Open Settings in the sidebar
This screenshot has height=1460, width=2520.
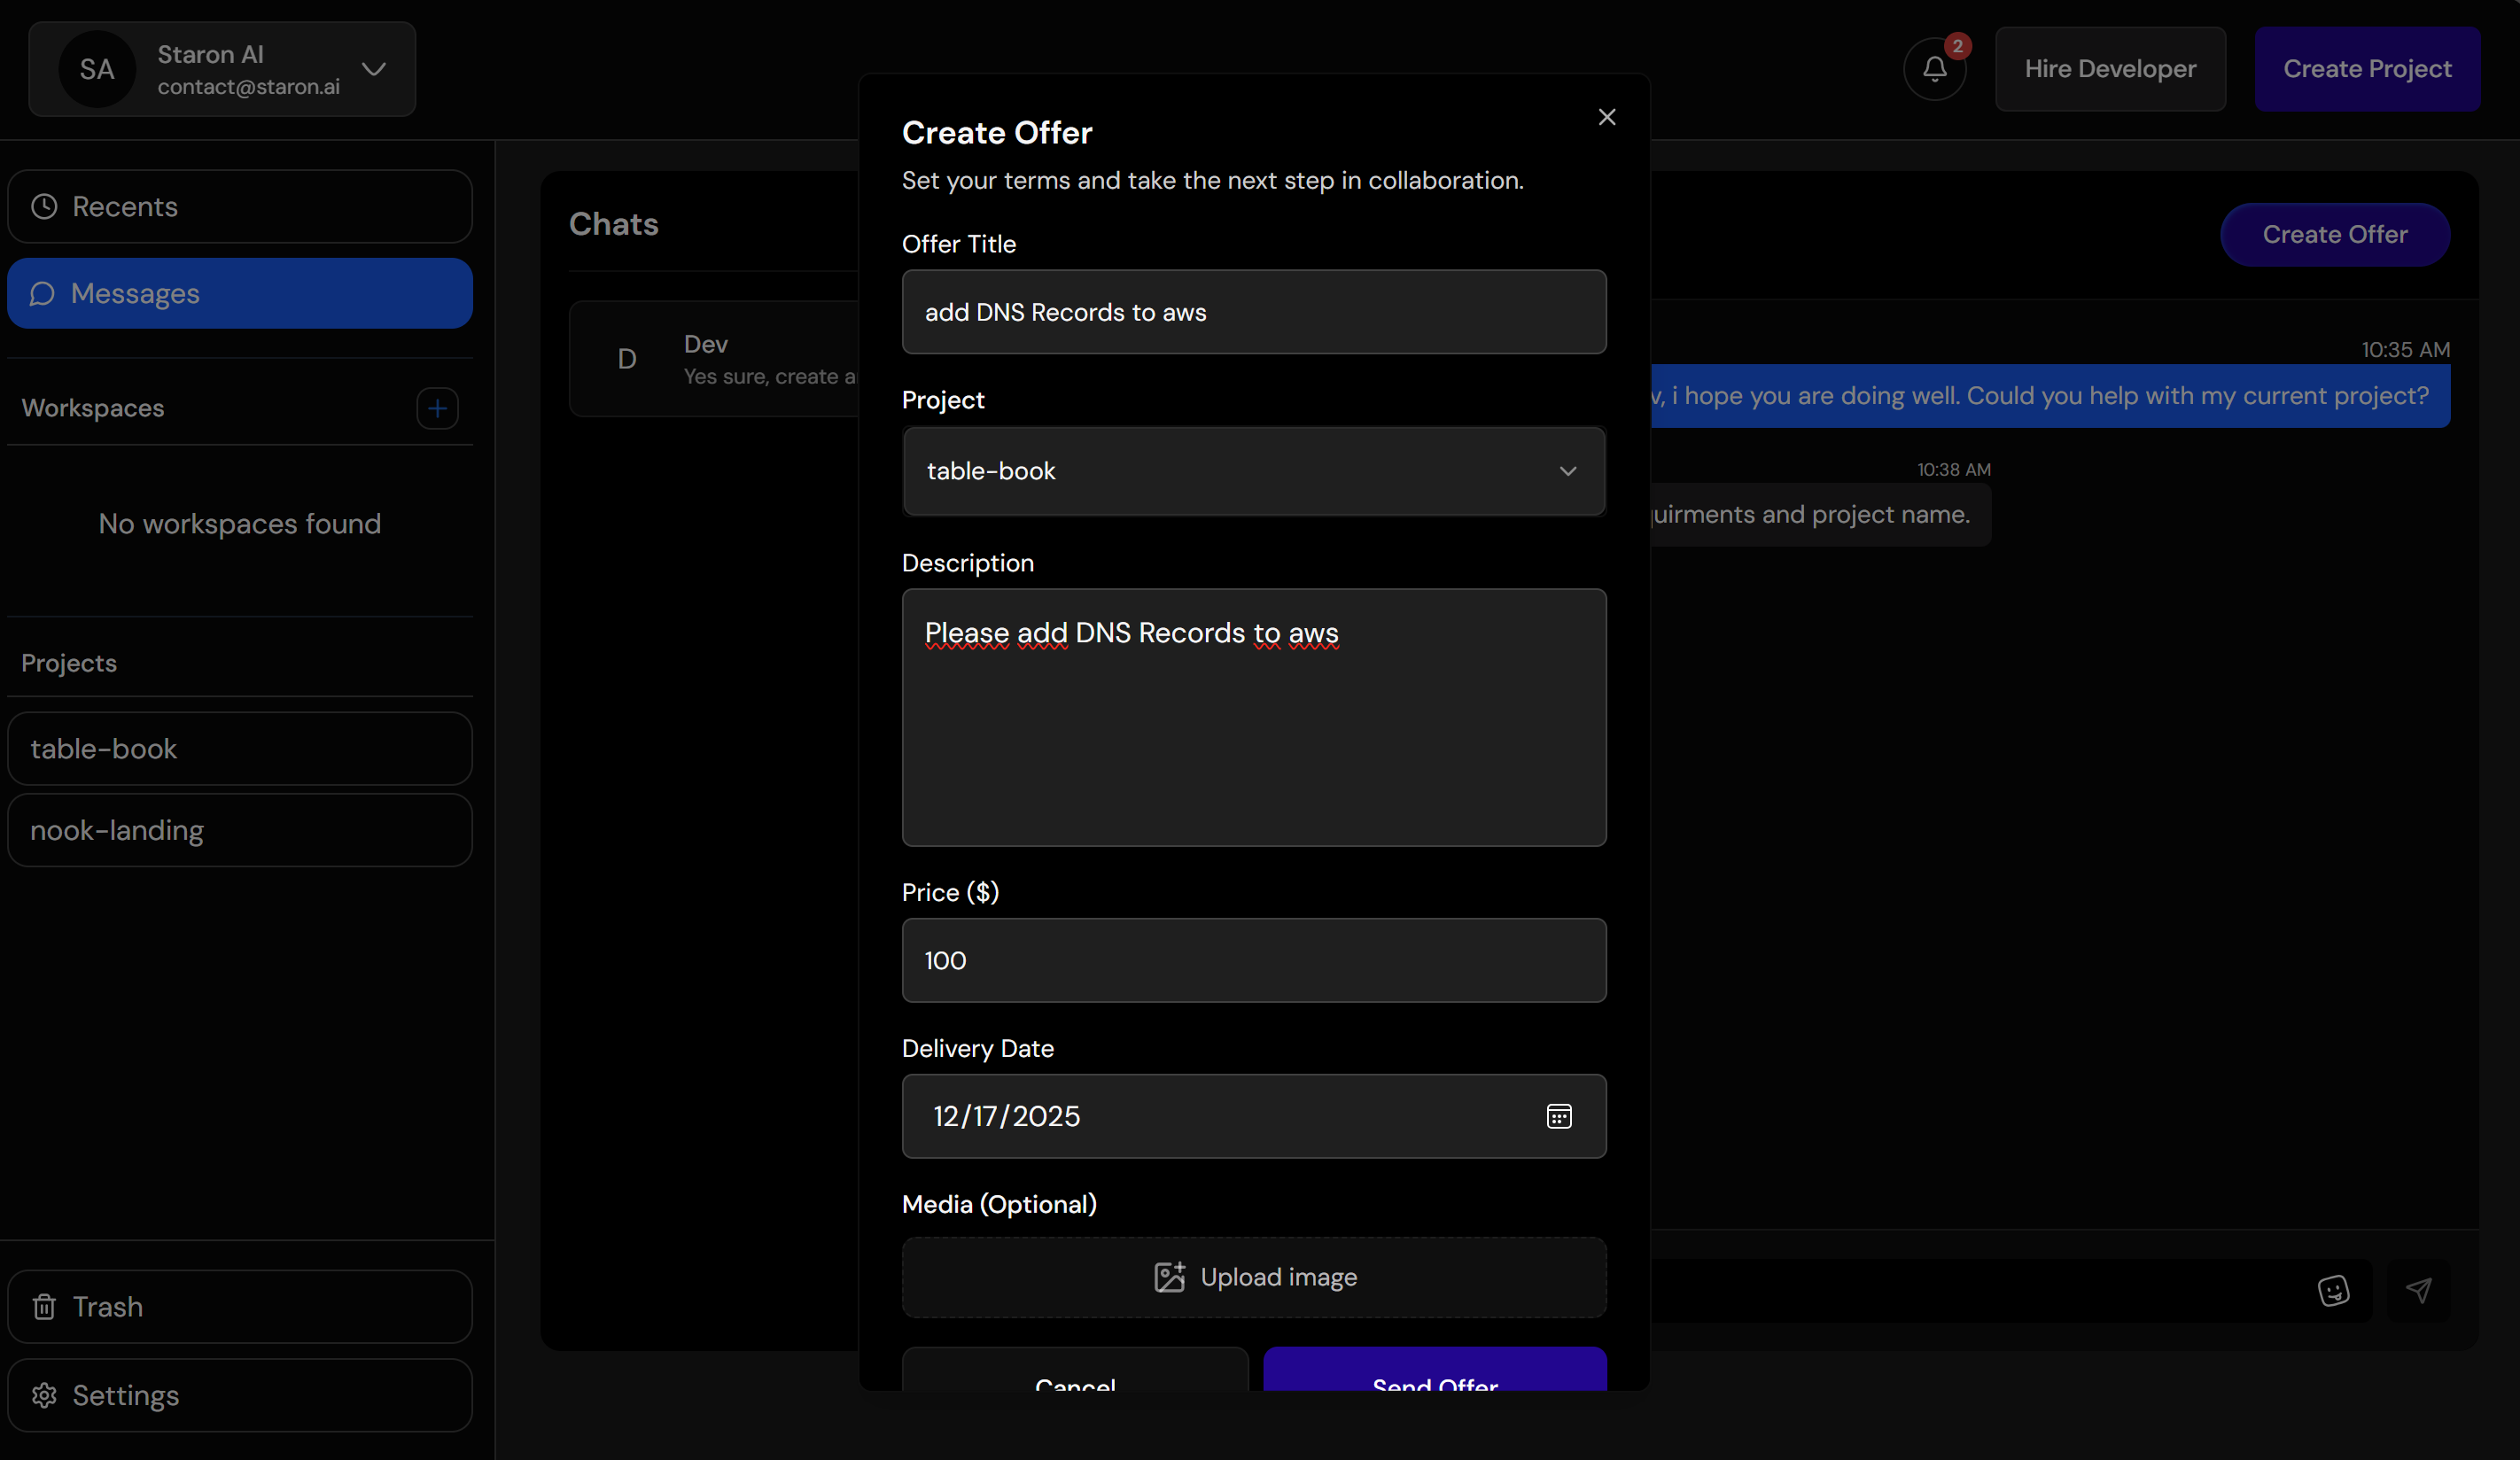tap(240, 1395)
